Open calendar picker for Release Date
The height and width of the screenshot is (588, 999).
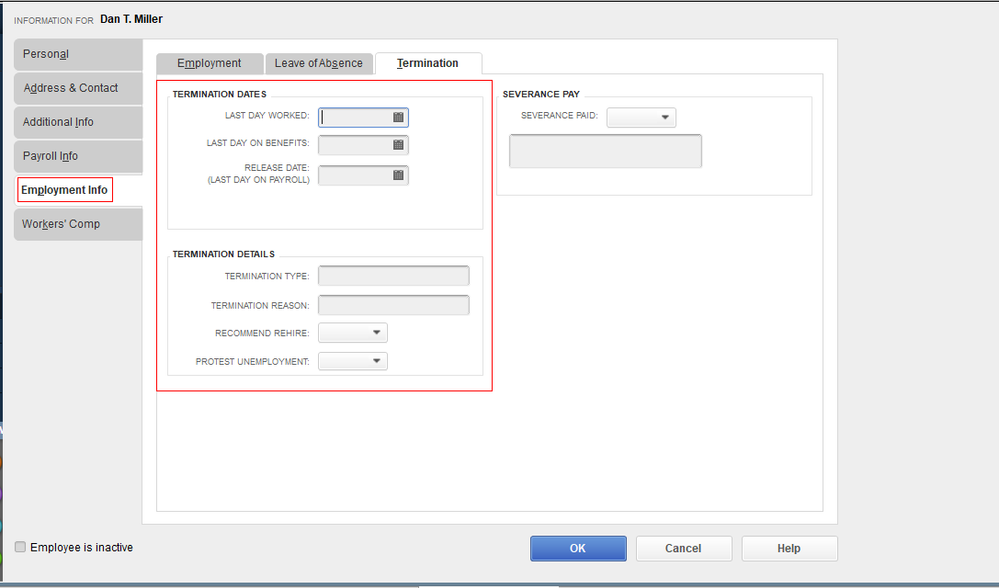[398, 175]
